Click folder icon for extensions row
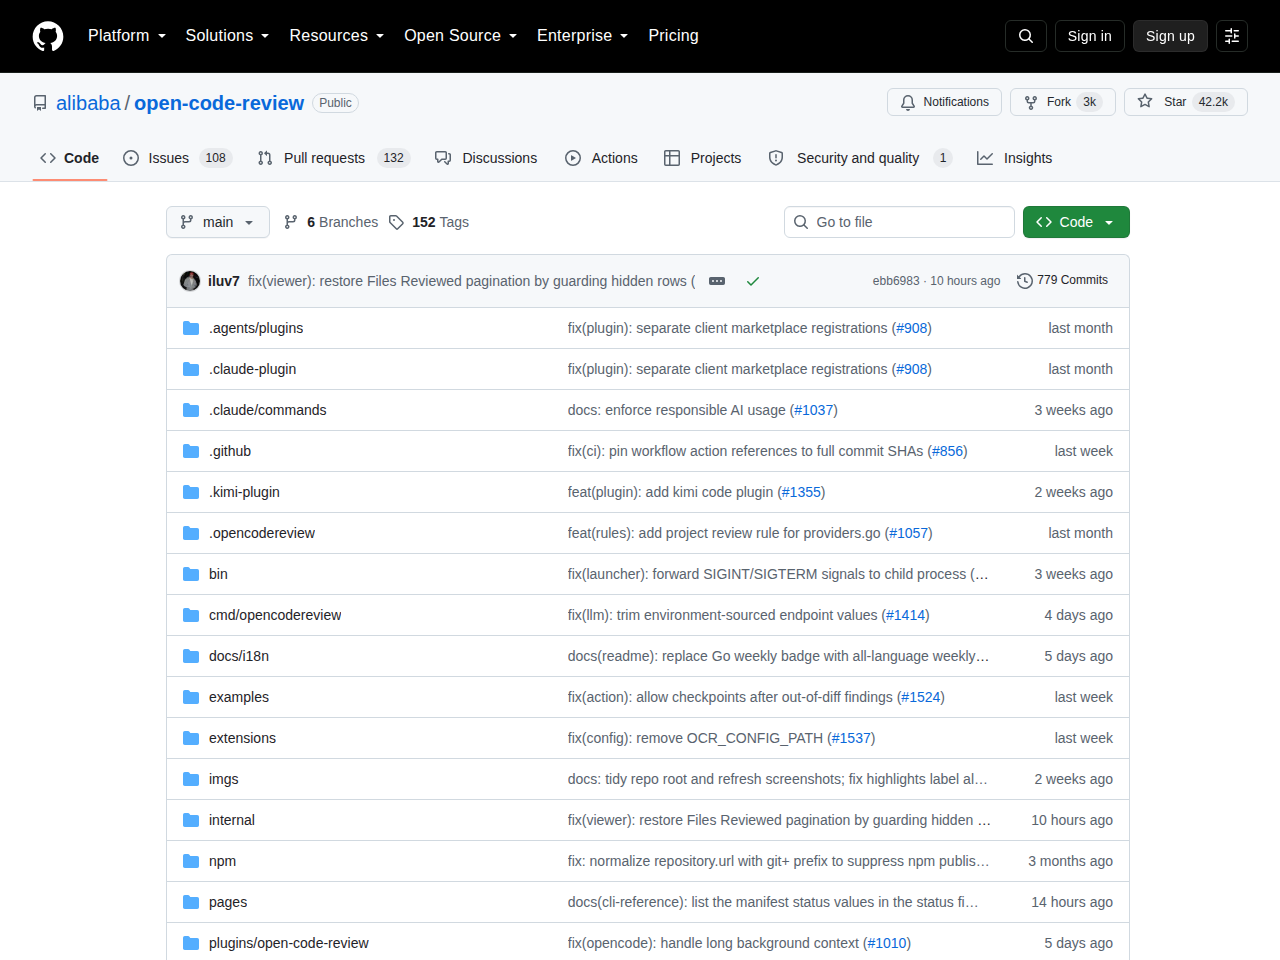The width and height of the screenshot is (1280, 960). 191,738
